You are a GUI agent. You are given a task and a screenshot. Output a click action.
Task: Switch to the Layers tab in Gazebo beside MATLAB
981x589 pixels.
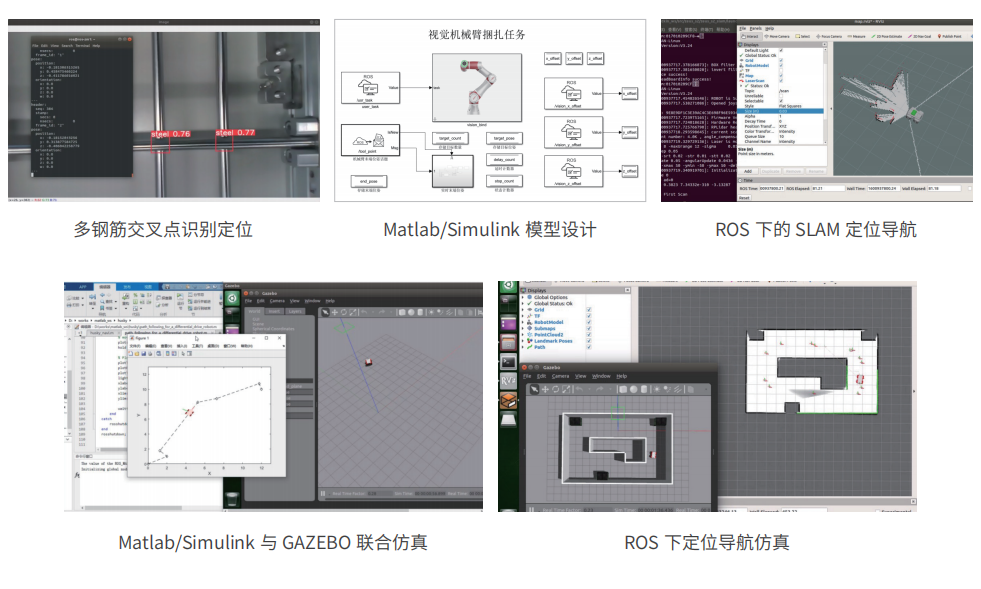[x=295, y=311]
